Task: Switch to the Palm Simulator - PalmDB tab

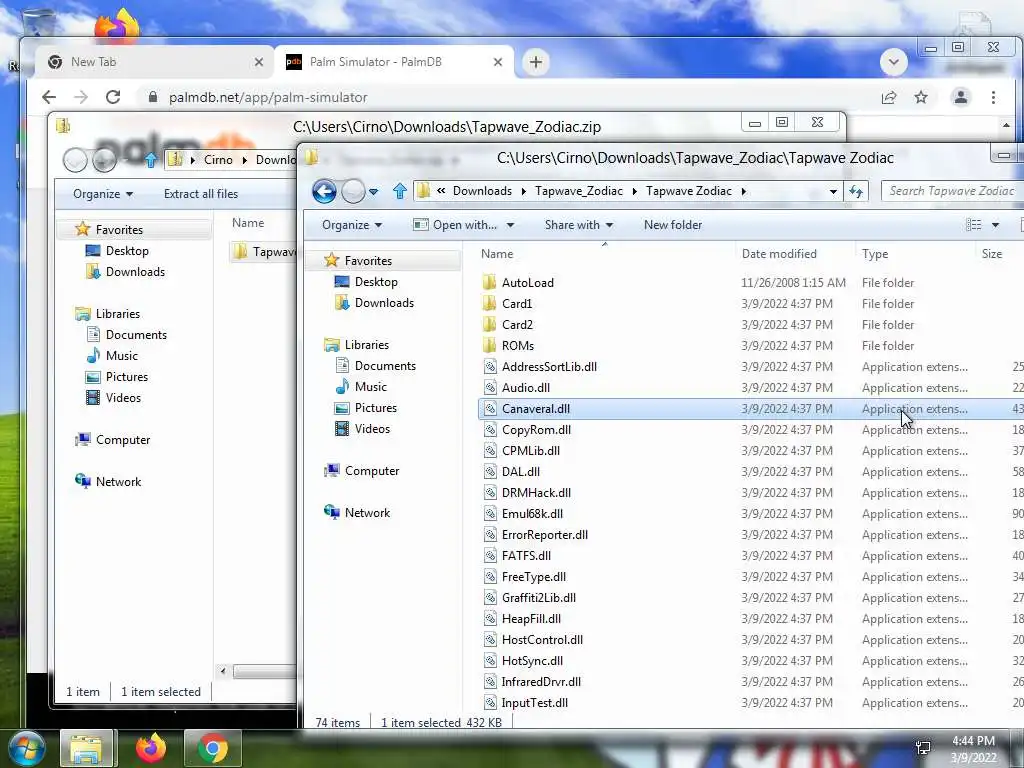Action: [394, 62]
